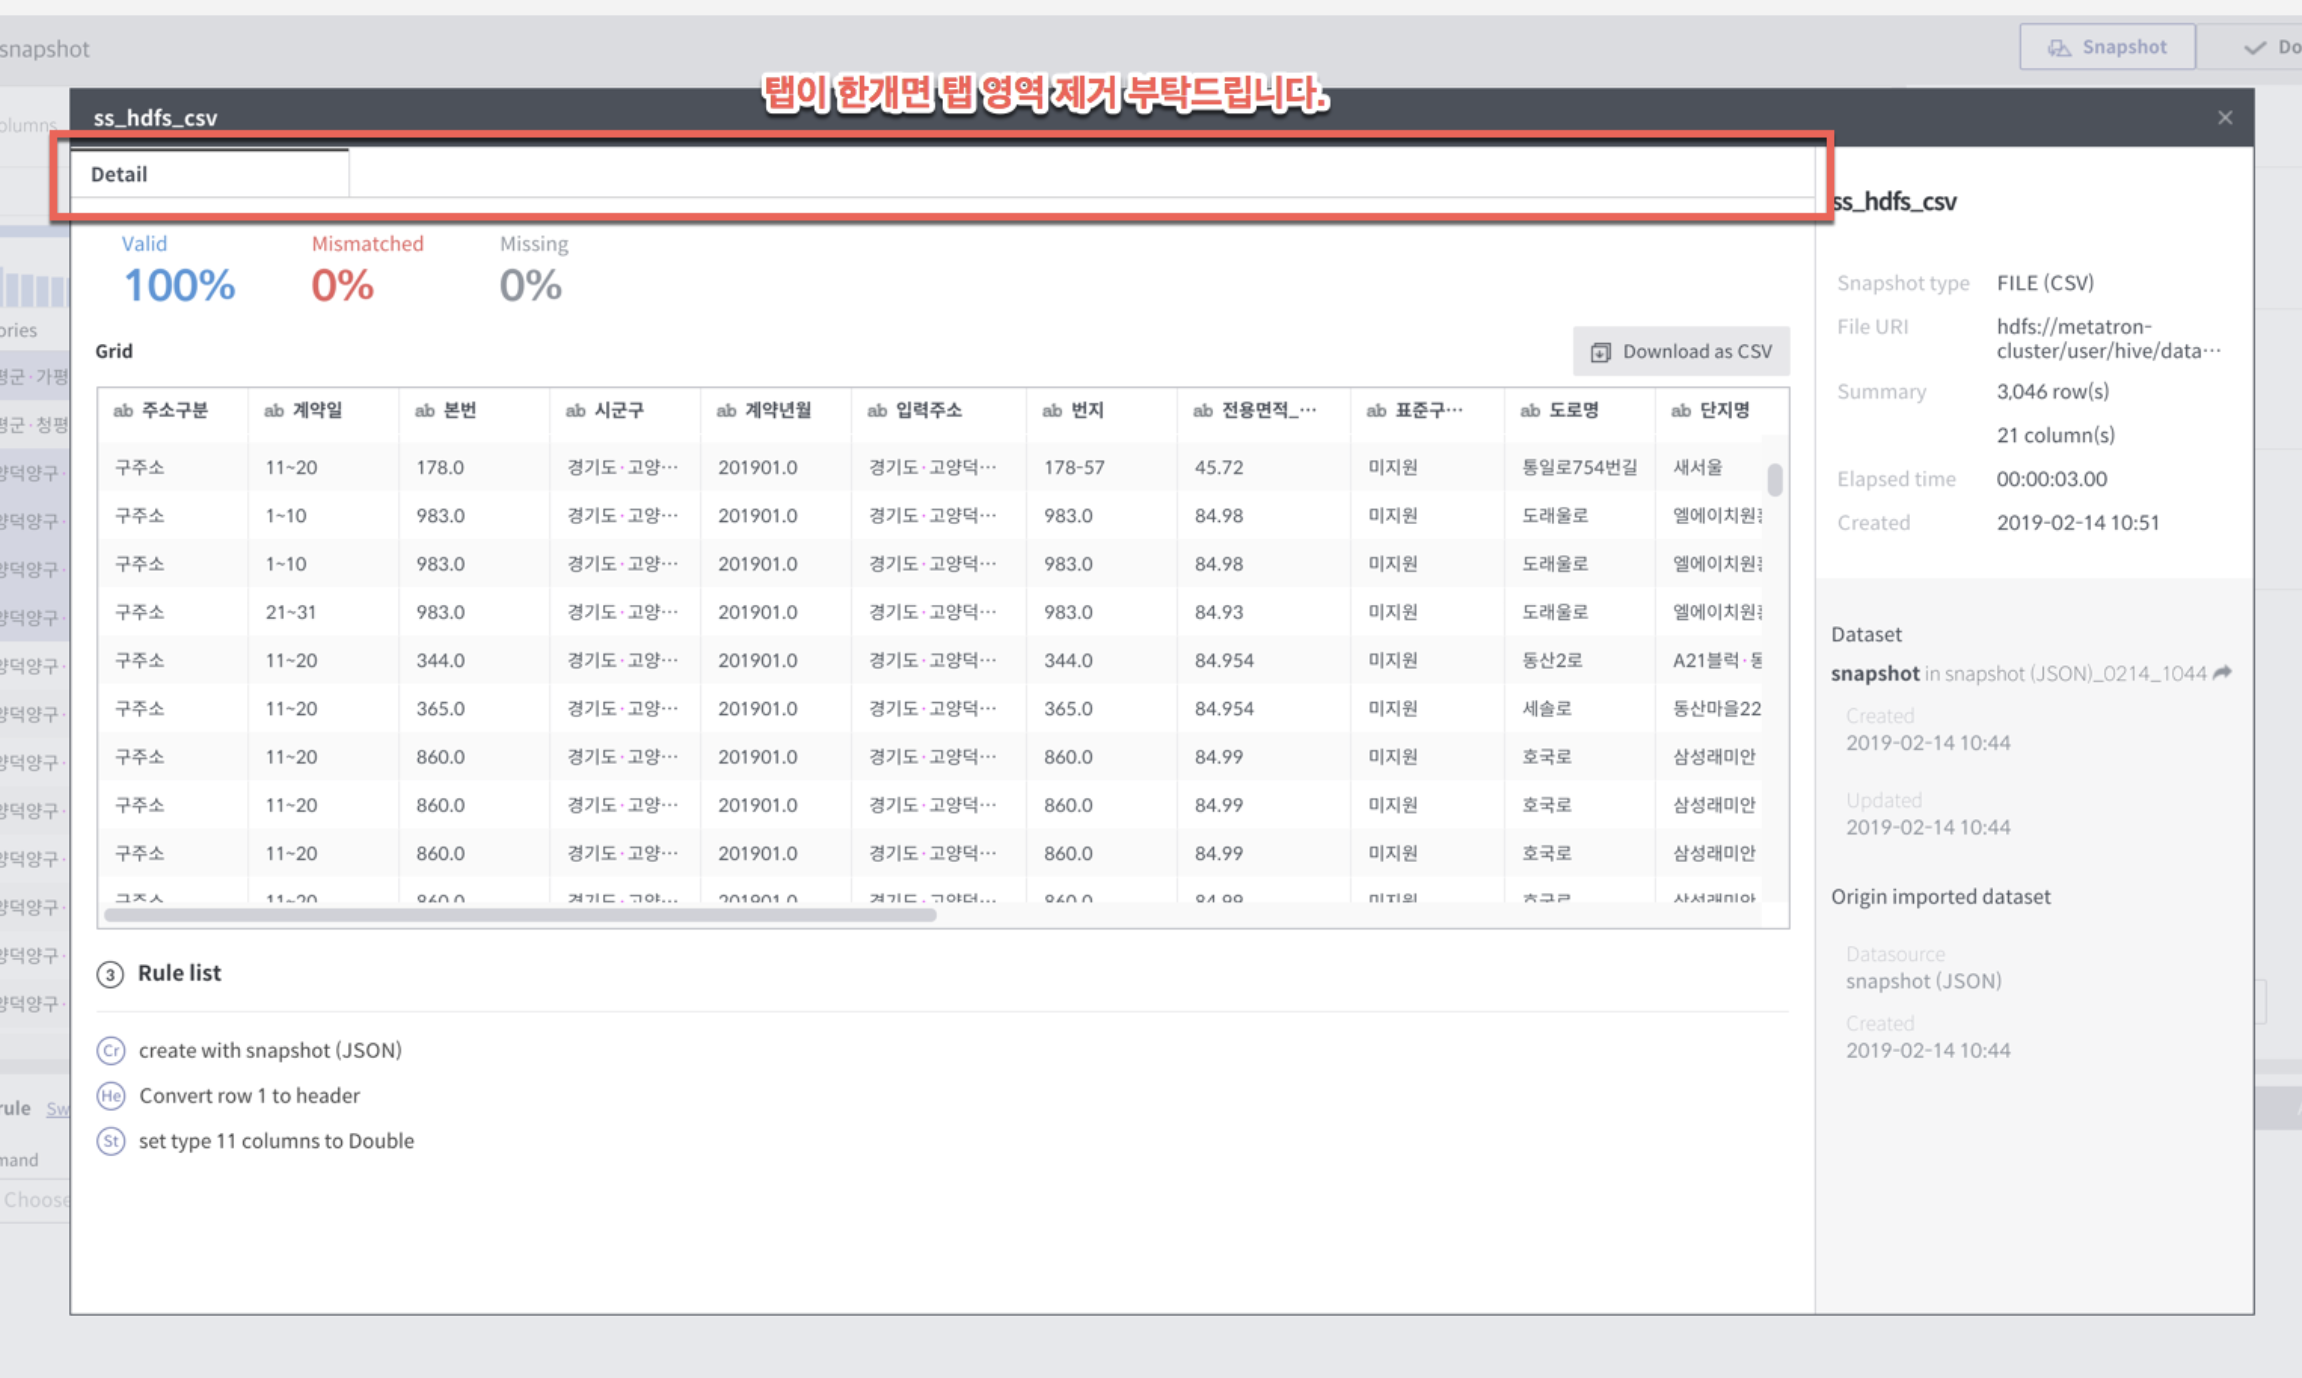Click the string type icon on 도로명 column
This screenshot has height=1378, width=2302.
pyautogui.click(x=1530, y=410)
